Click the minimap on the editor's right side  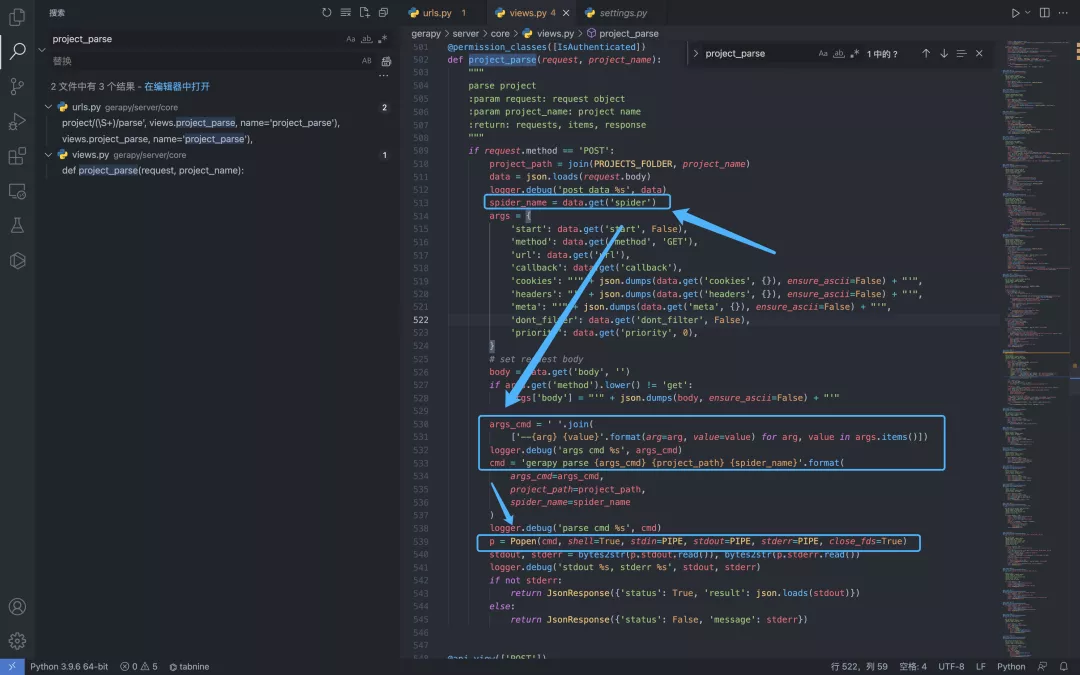point(1035,300)
